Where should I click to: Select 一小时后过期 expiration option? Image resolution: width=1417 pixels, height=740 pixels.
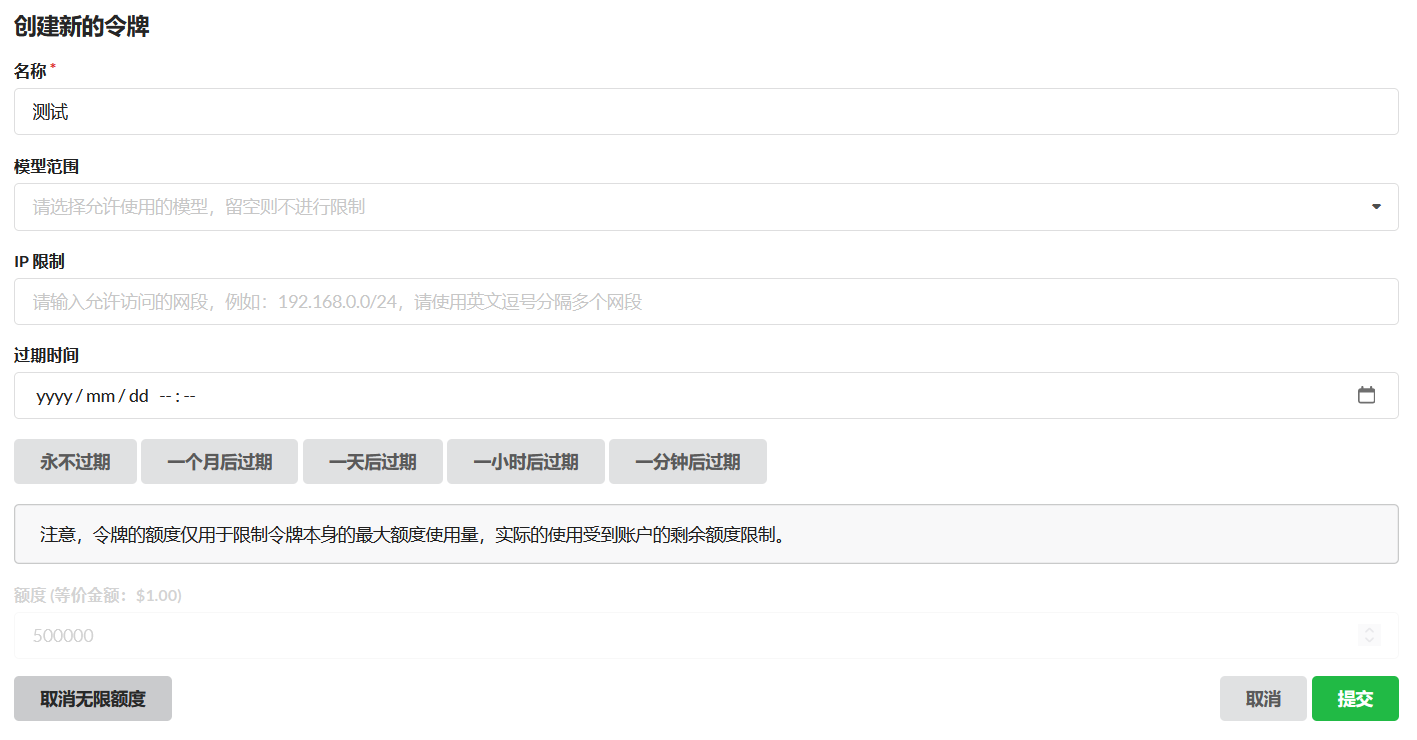(525, 461)
